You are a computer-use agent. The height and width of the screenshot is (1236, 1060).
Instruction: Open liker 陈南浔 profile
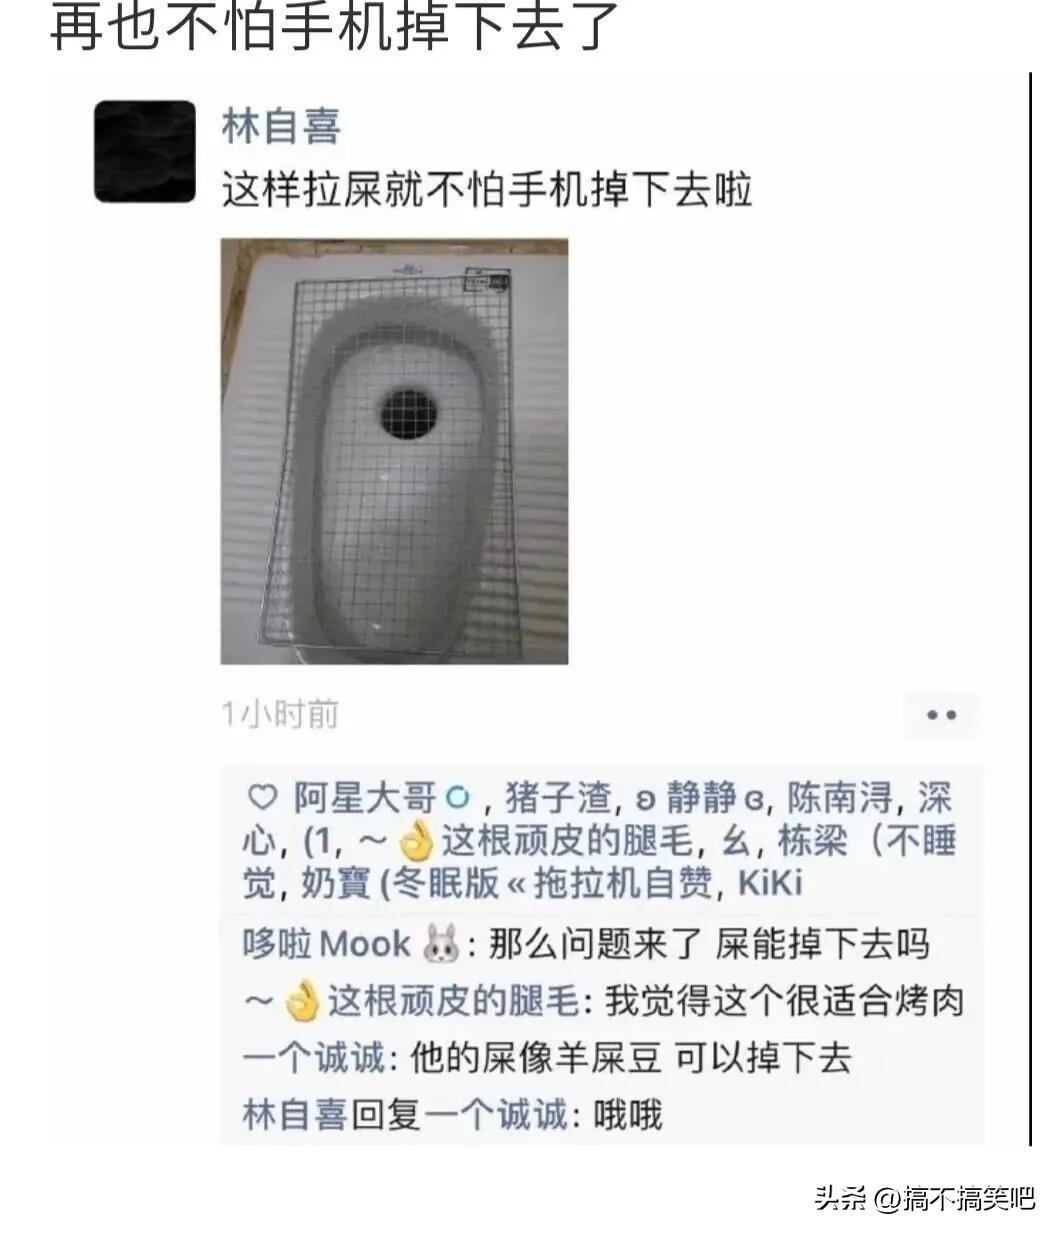[839, 799]
